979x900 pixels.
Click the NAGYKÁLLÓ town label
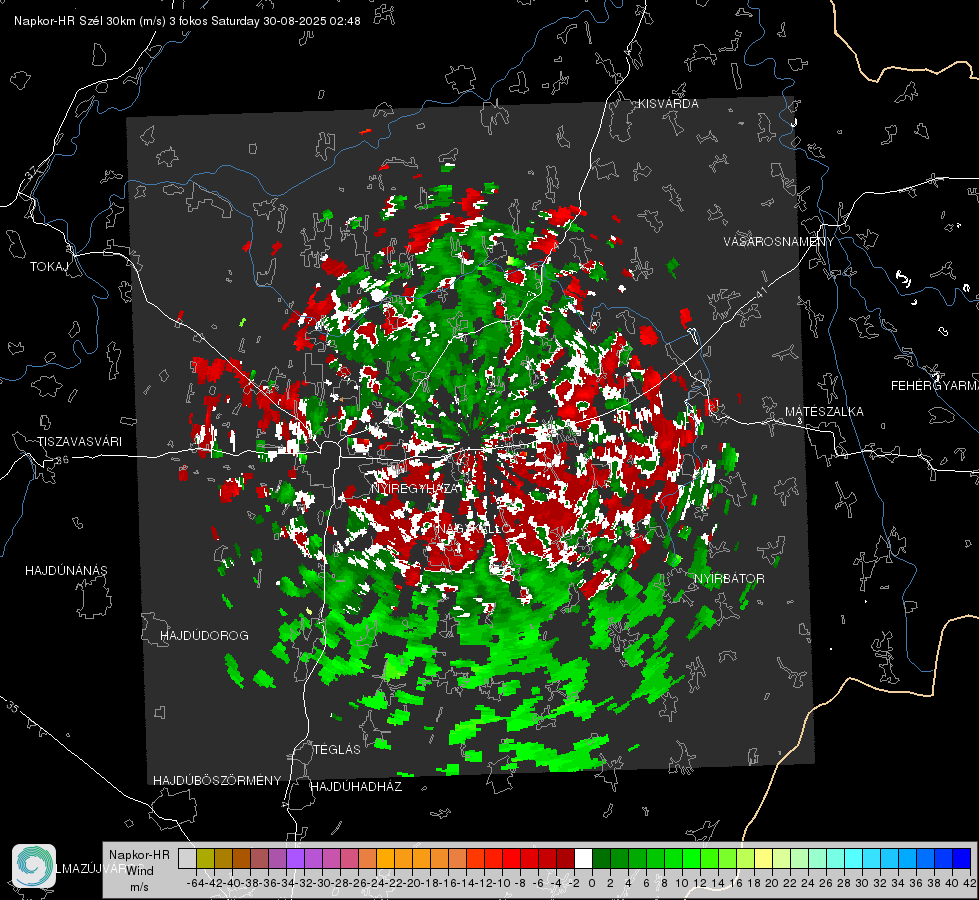click(x=473, y=529)
